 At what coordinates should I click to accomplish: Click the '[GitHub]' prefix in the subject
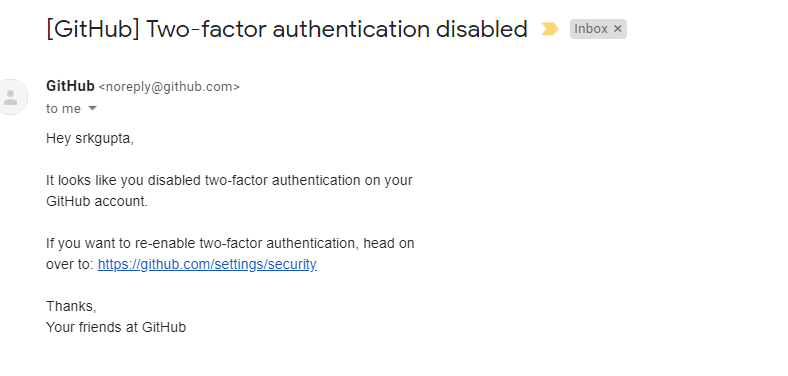tap(92, 29)
